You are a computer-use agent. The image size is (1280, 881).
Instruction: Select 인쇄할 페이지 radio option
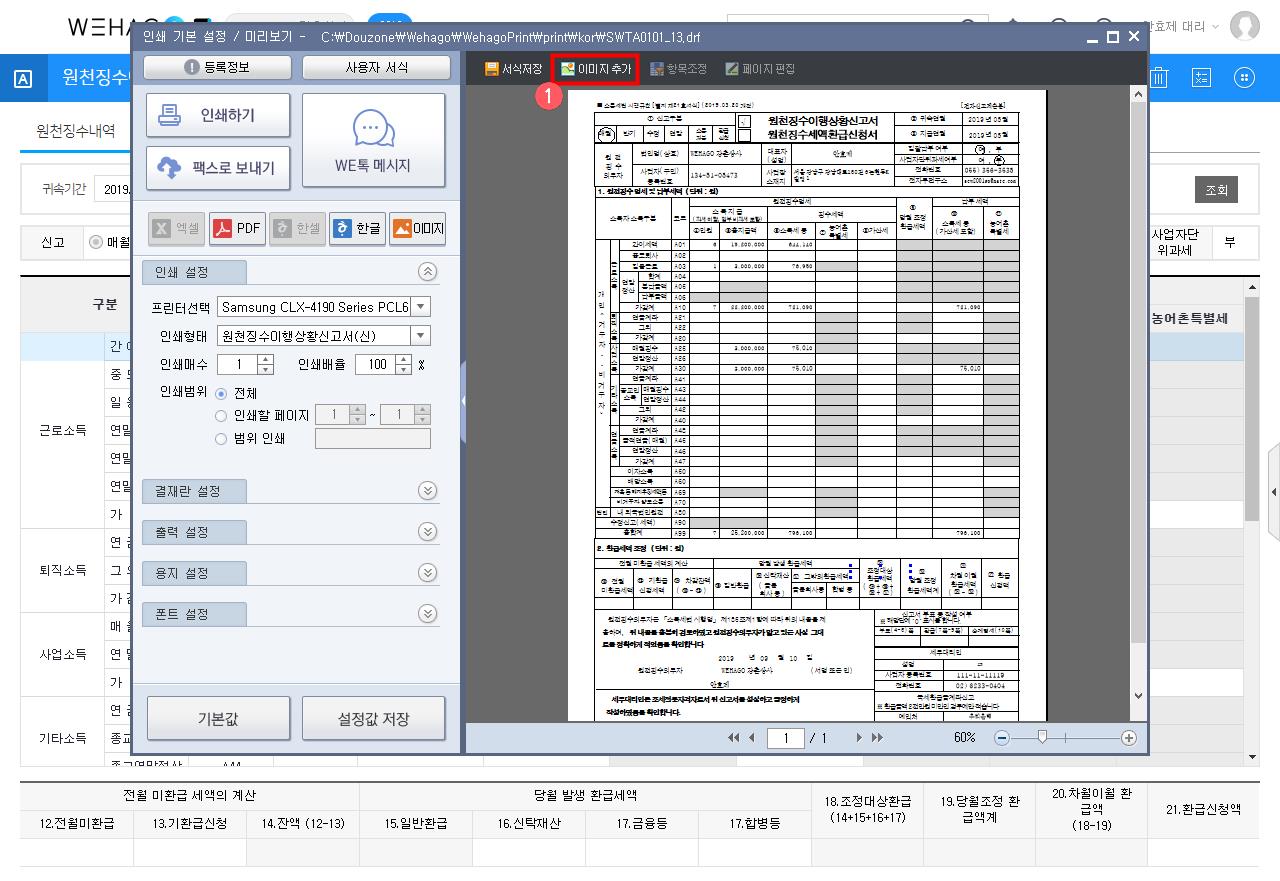(221, 416)
